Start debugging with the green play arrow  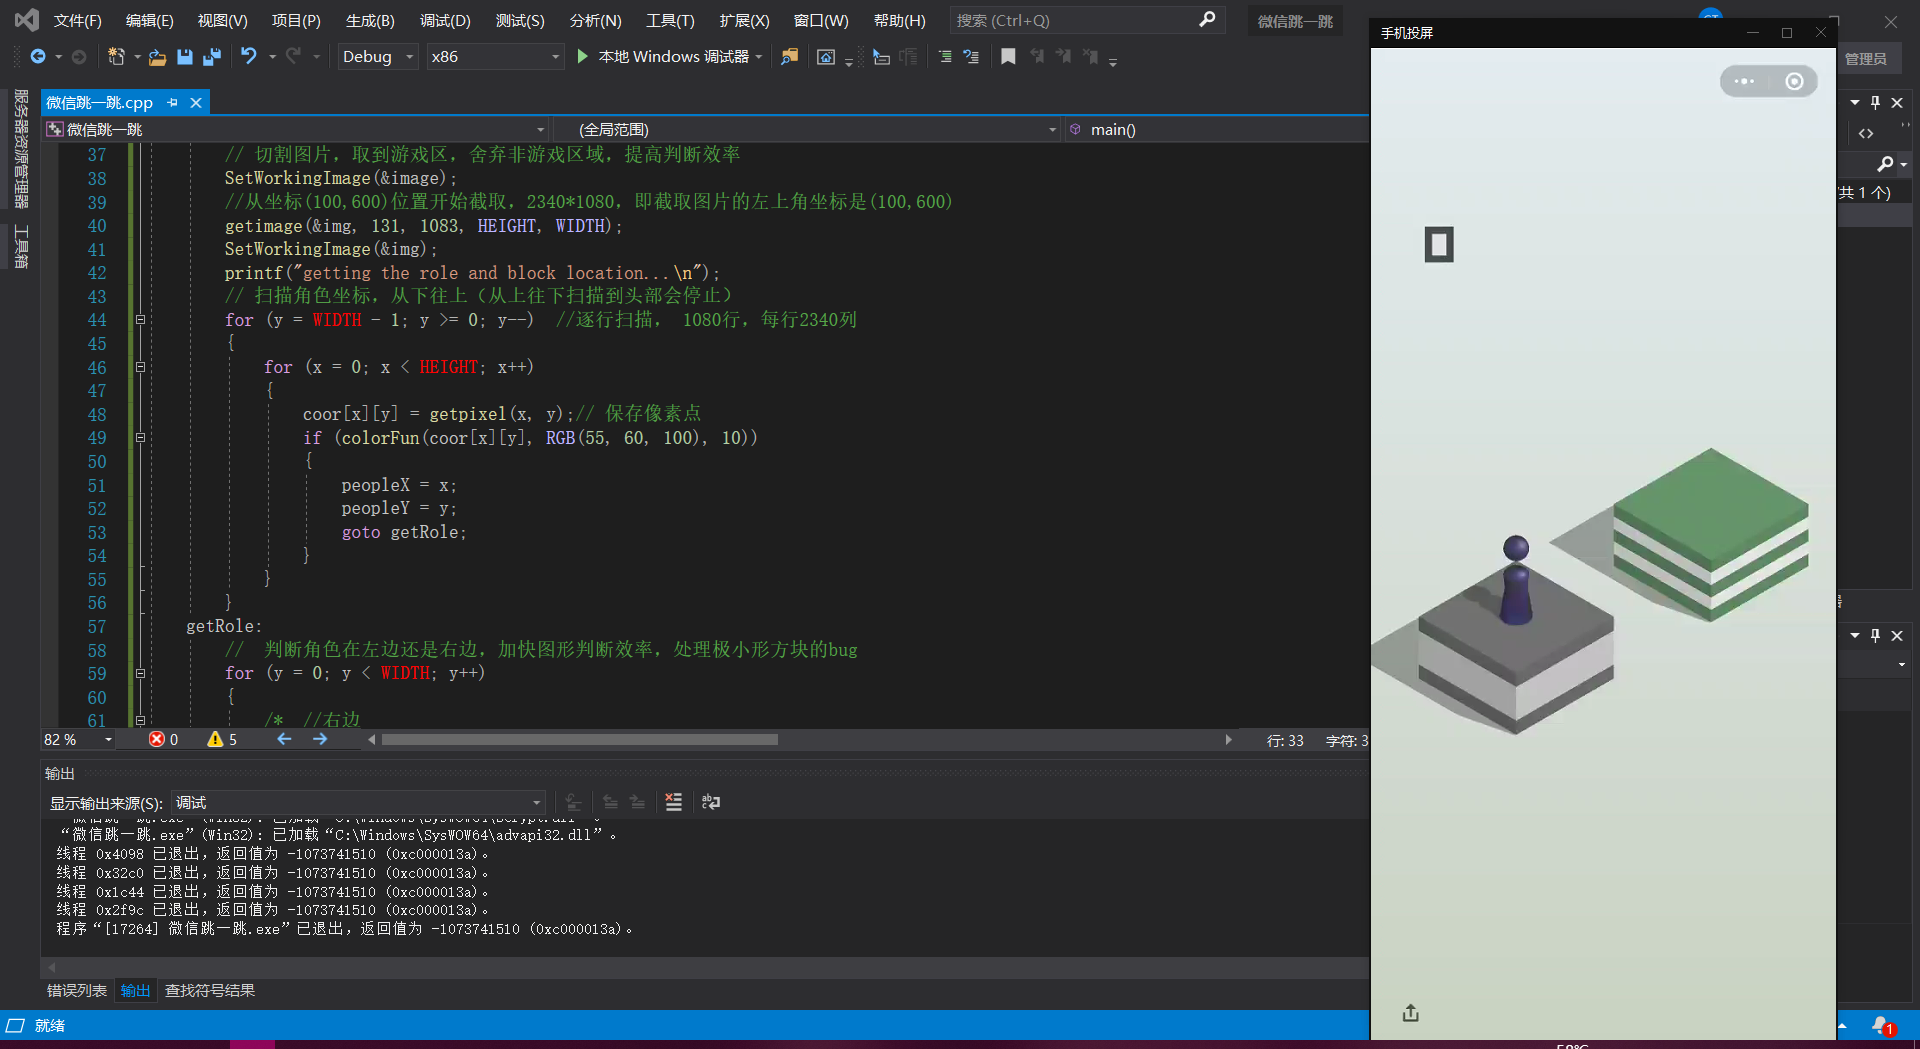tap(583, 57)
